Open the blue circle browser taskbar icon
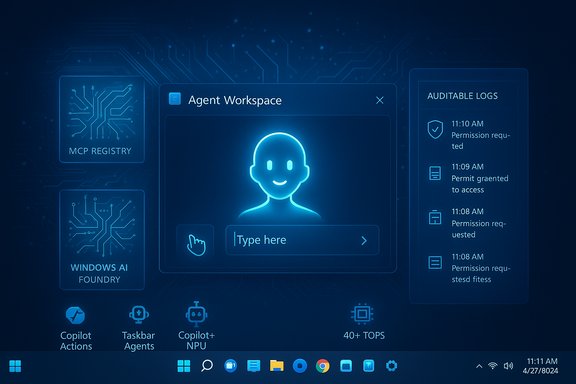 [300, 366]
